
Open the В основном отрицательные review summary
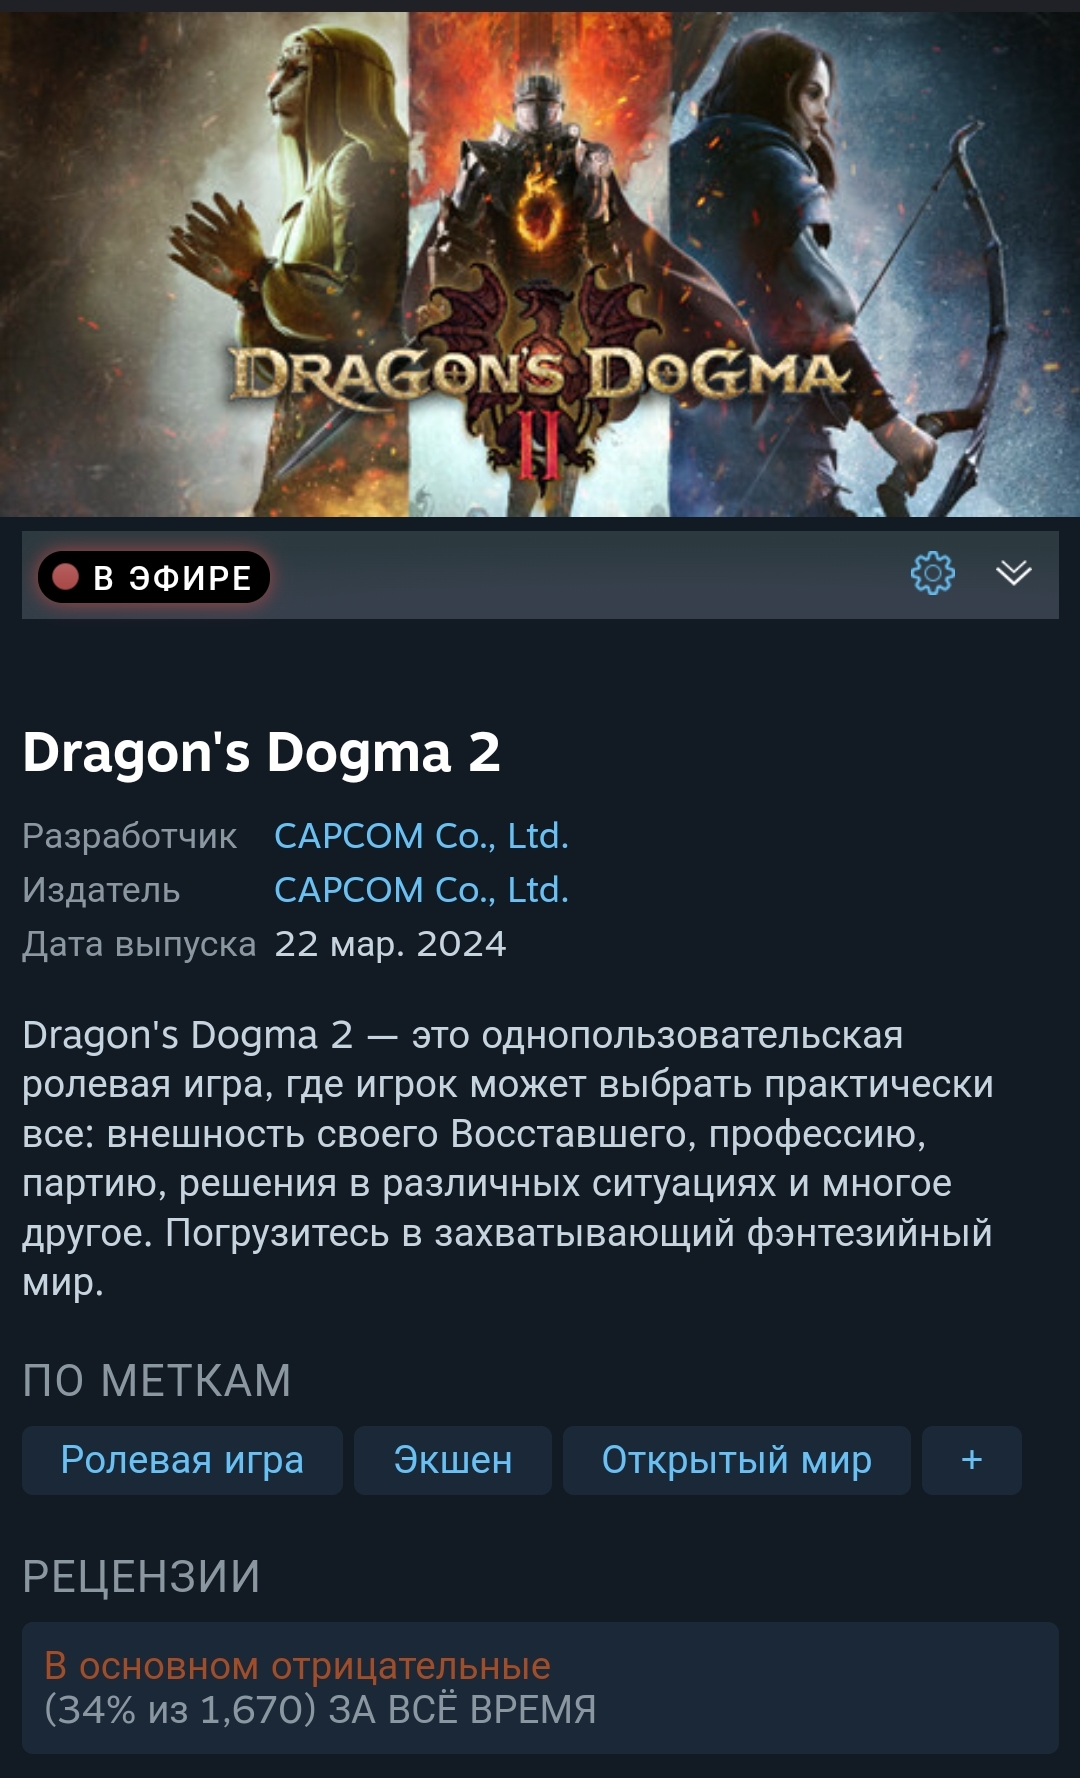click(x=297, y=1666)
